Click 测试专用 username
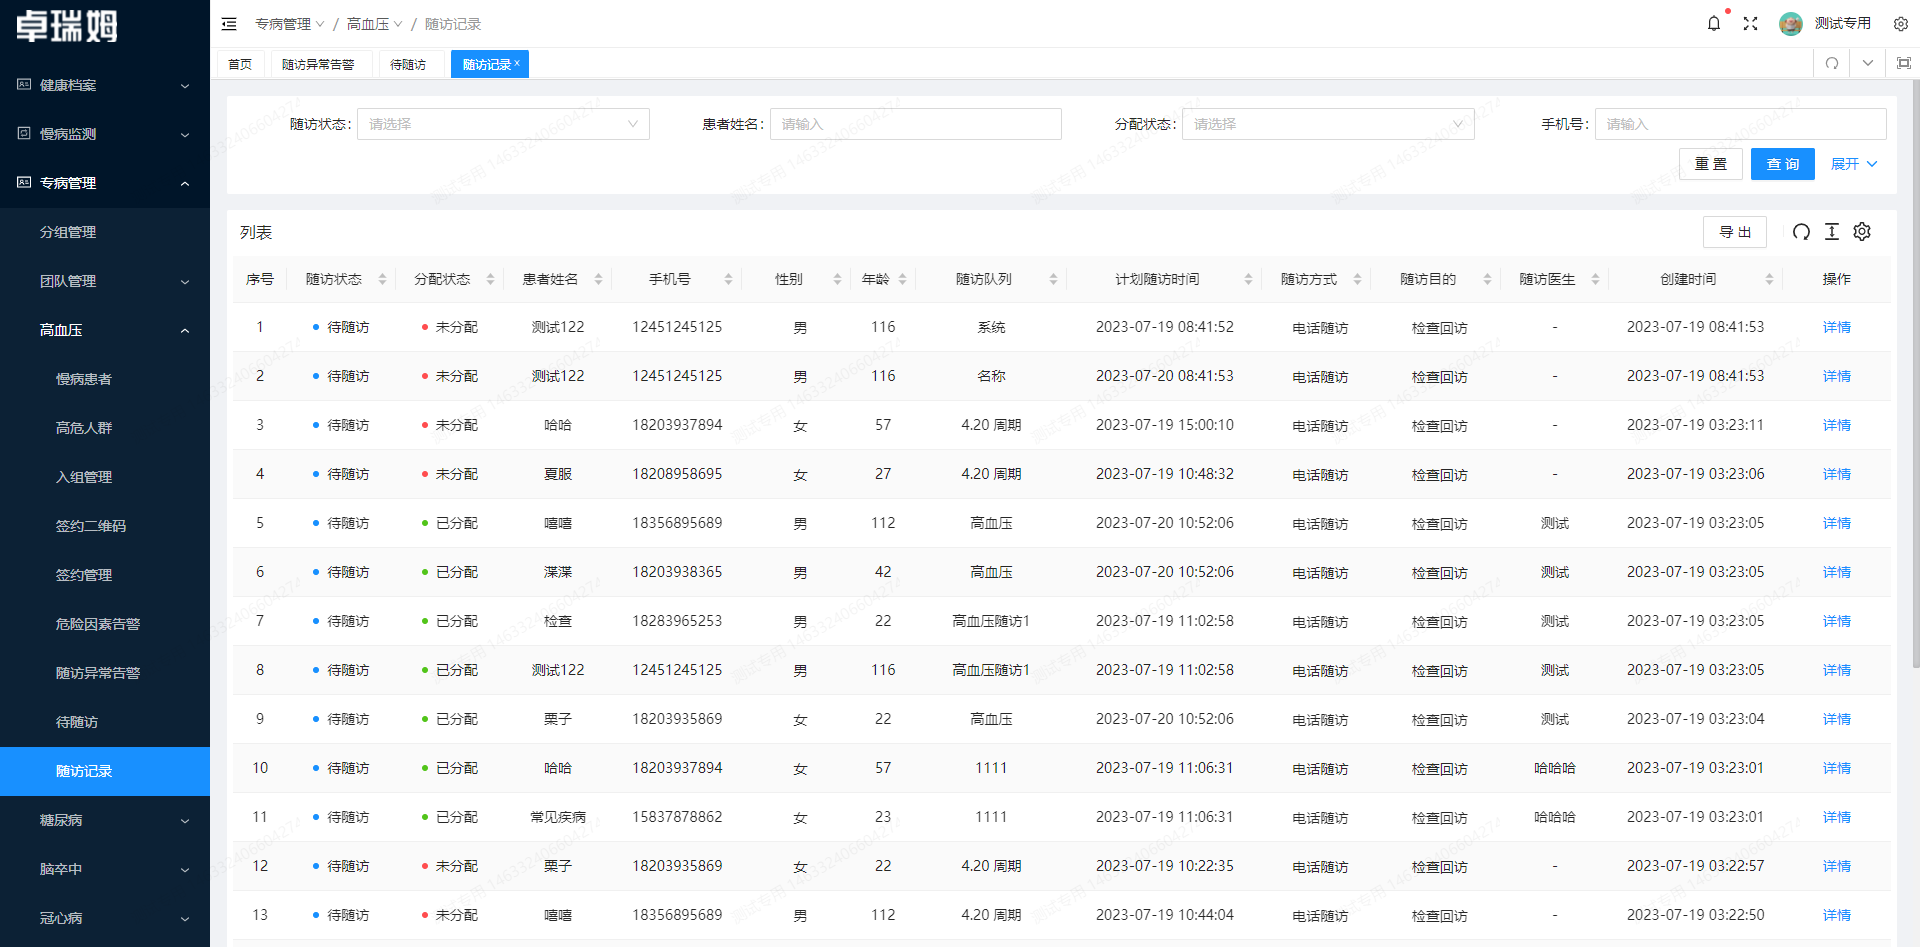Screen dimensions: 1920x947 1842,24
